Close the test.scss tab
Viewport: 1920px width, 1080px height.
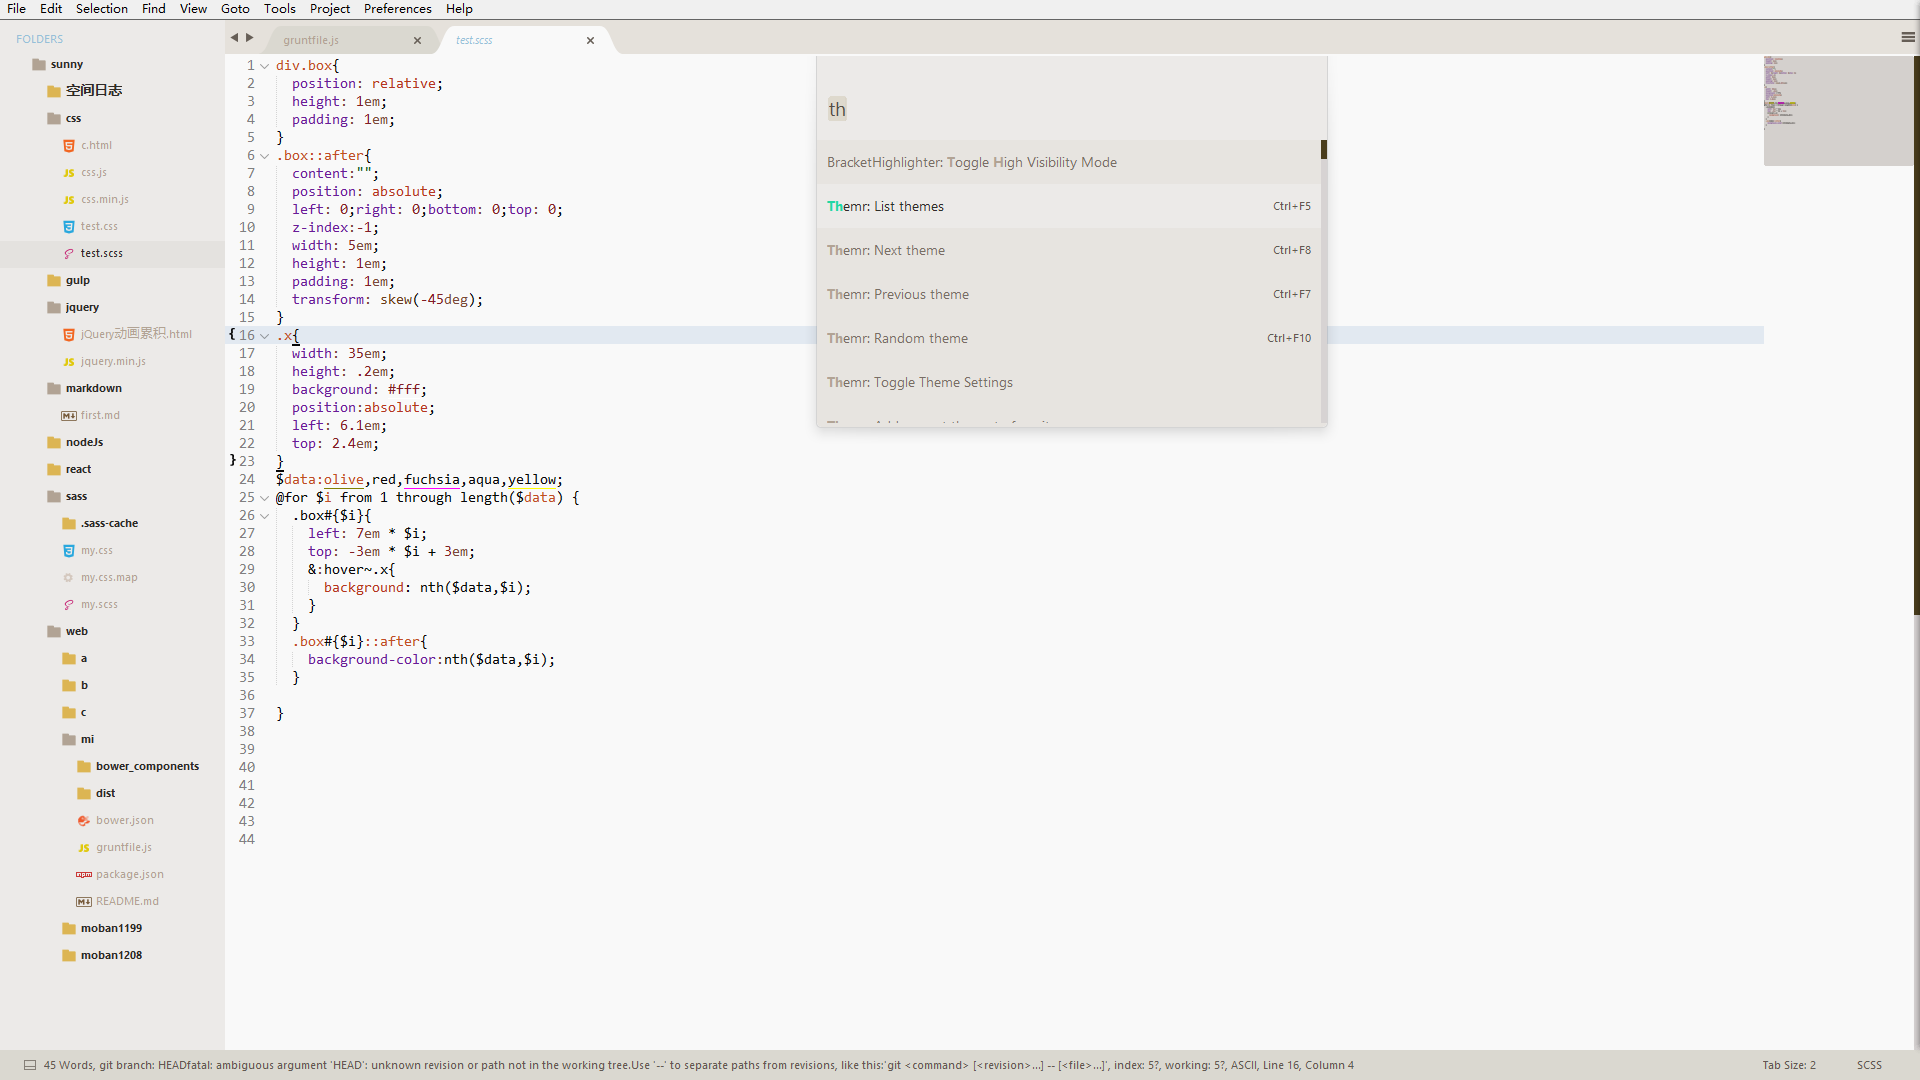click(590, 41)
